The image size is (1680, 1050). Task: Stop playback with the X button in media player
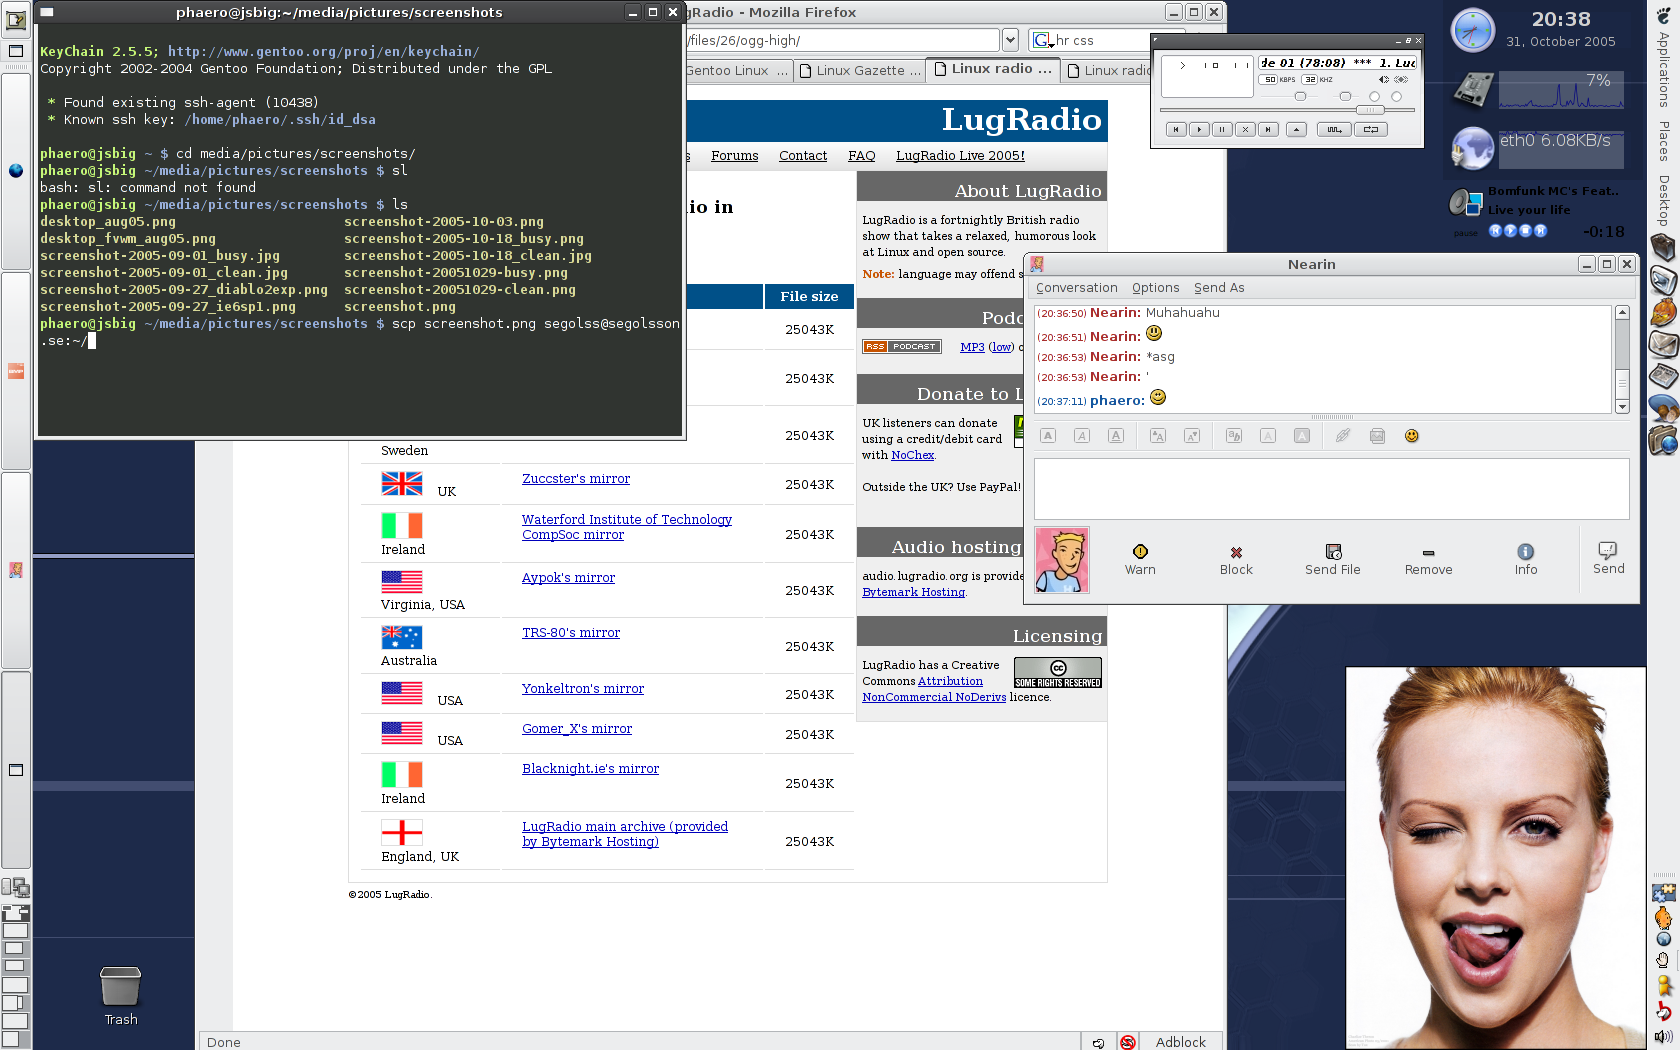(x=1245, y=129)
